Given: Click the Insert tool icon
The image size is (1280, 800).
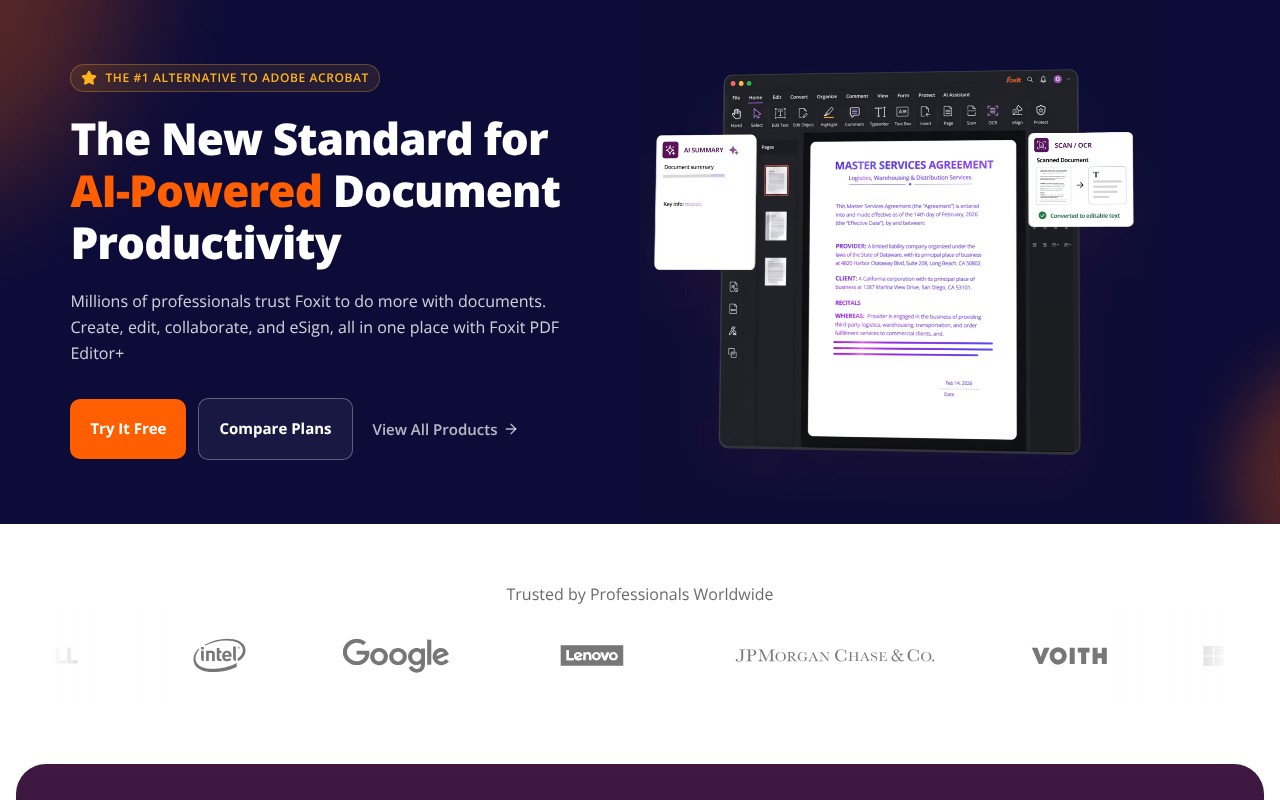Looking at the screenshot, I should (x=925, y=112).
